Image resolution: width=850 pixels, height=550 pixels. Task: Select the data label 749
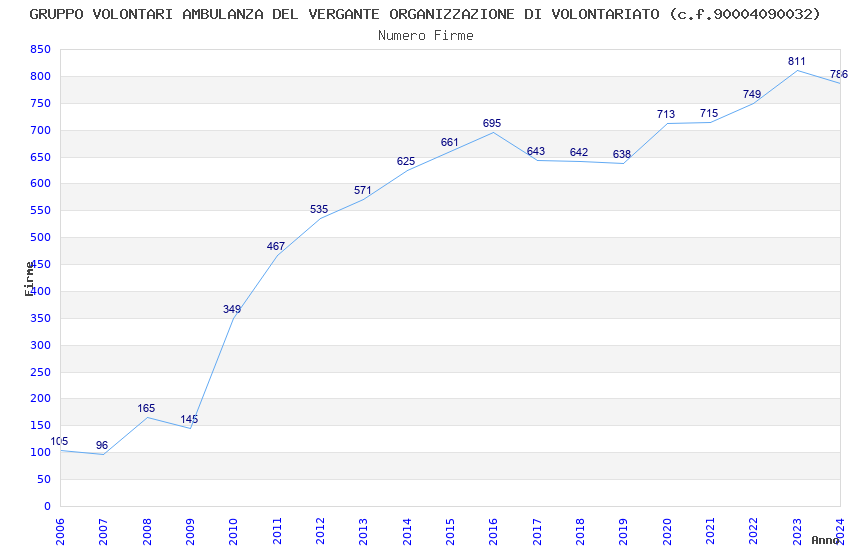[752, 94]
